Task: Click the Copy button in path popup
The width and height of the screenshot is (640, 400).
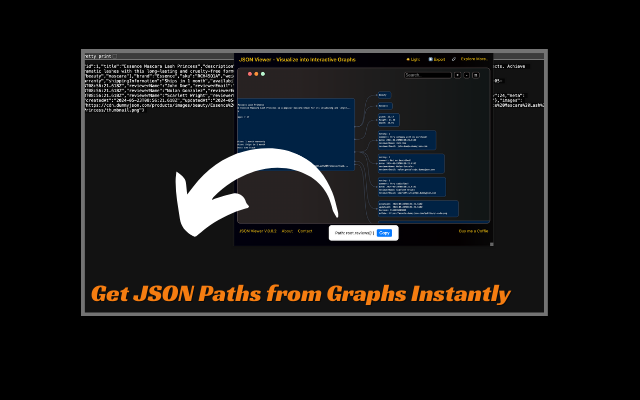Action: tap(384, 233)
